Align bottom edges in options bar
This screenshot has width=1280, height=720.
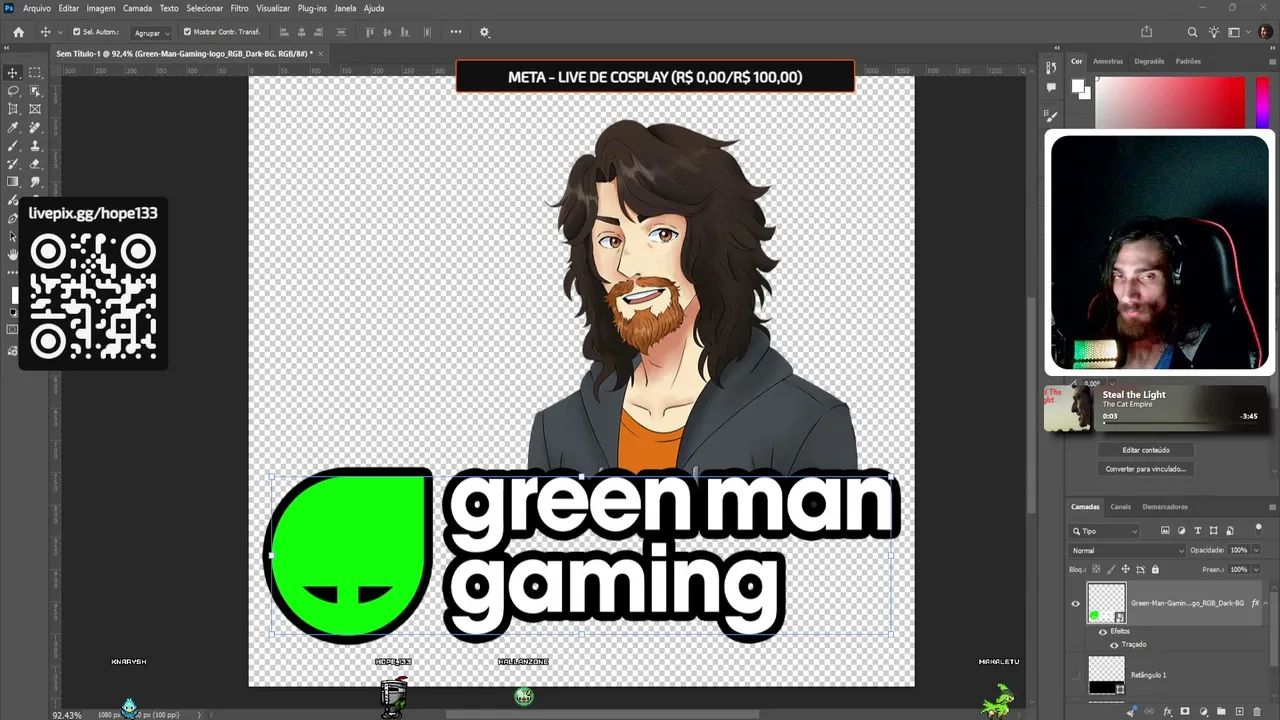click(406, 32)
